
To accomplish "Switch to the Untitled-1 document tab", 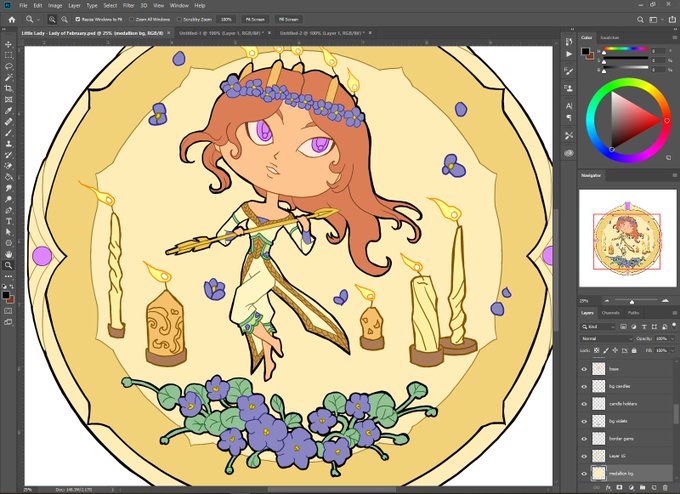I will (x=221, y=33).
